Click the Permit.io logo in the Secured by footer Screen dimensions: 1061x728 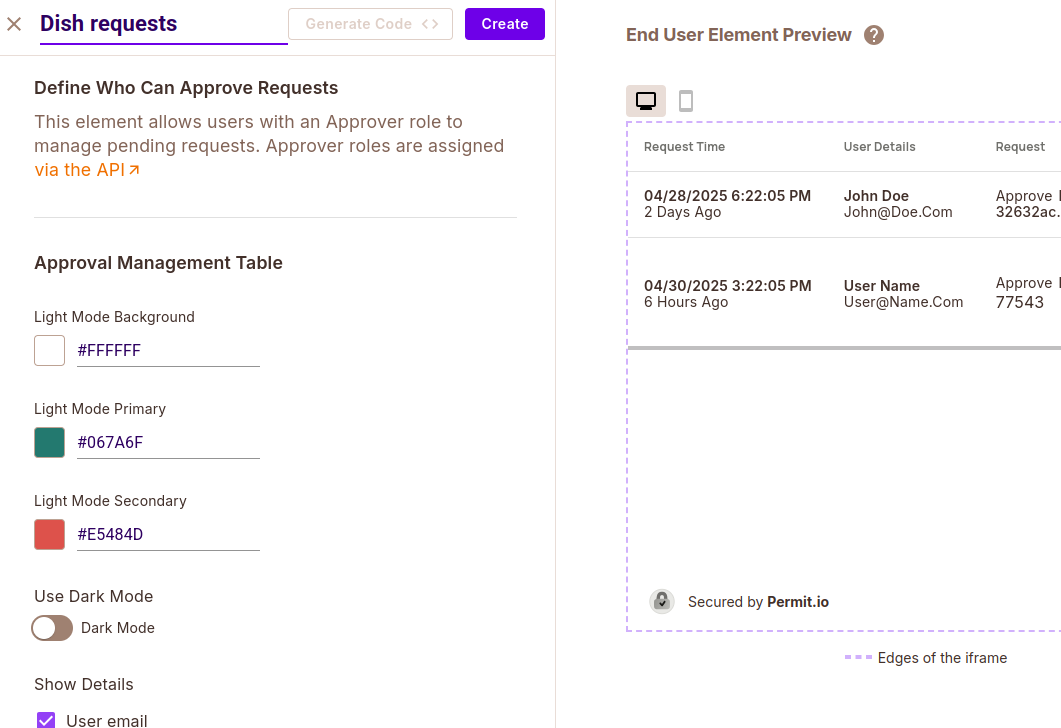[661, 601]
